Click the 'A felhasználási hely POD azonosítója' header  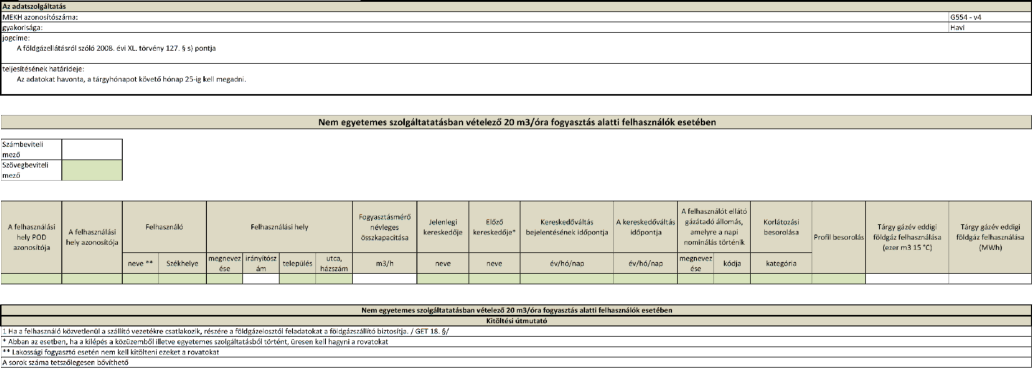pyautogui.click(x=31, y=237)
